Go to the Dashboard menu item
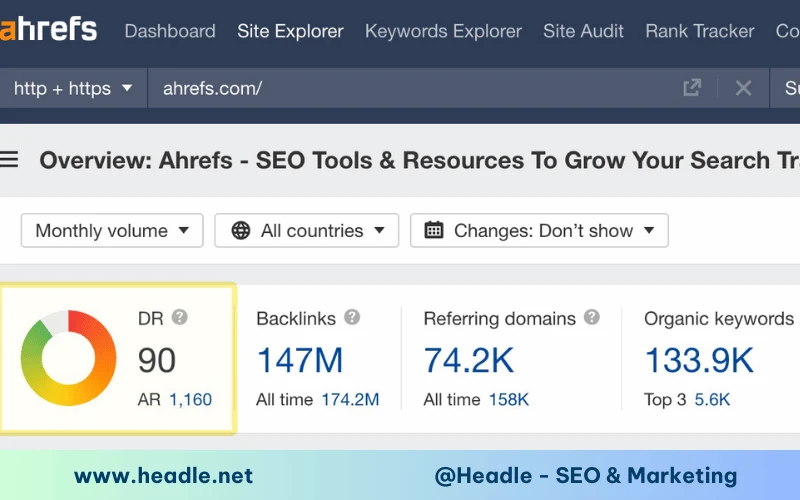Viewport: 800px width, 500px height. (x=170, y=31)
